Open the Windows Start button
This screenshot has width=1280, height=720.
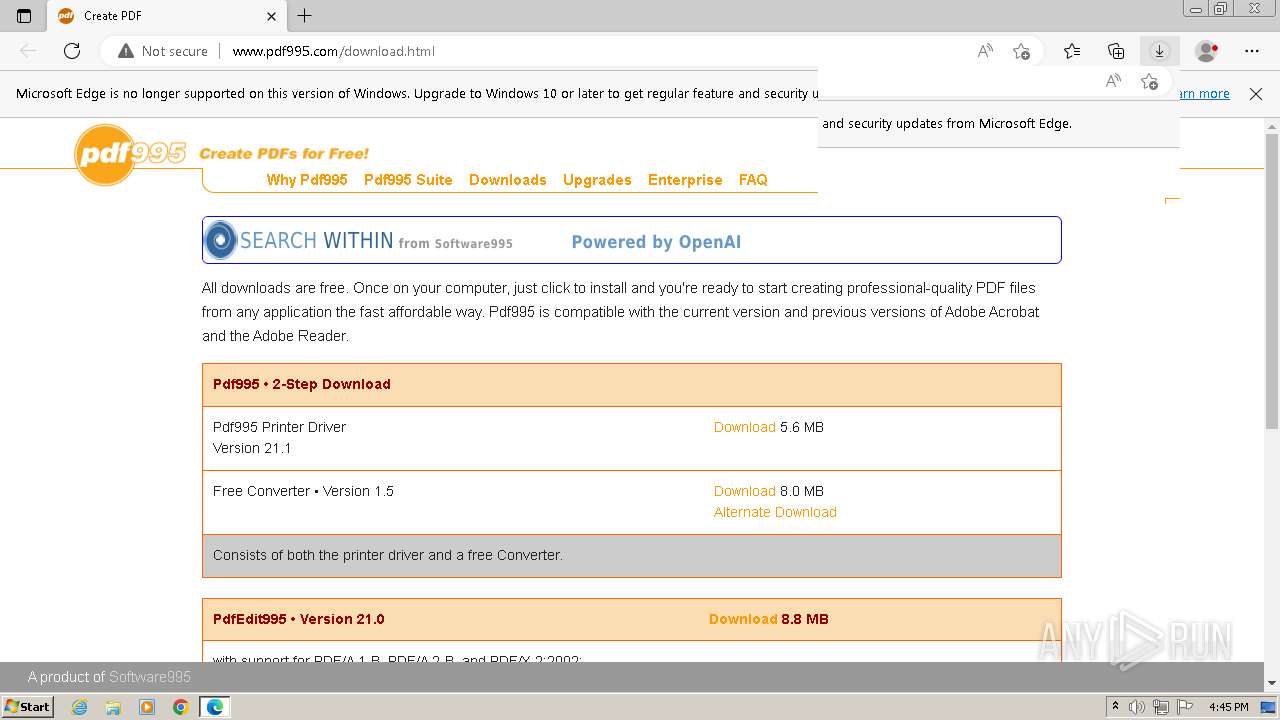point(27,707)
